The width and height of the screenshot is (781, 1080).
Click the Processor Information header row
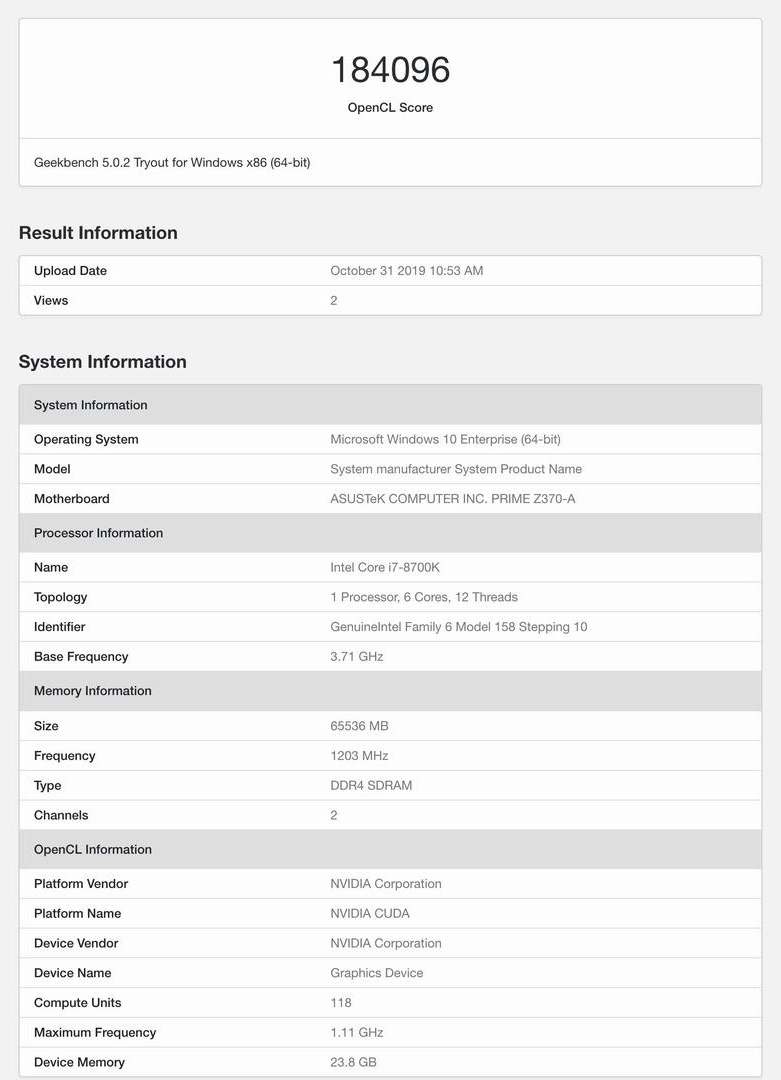tap(390, 533)
